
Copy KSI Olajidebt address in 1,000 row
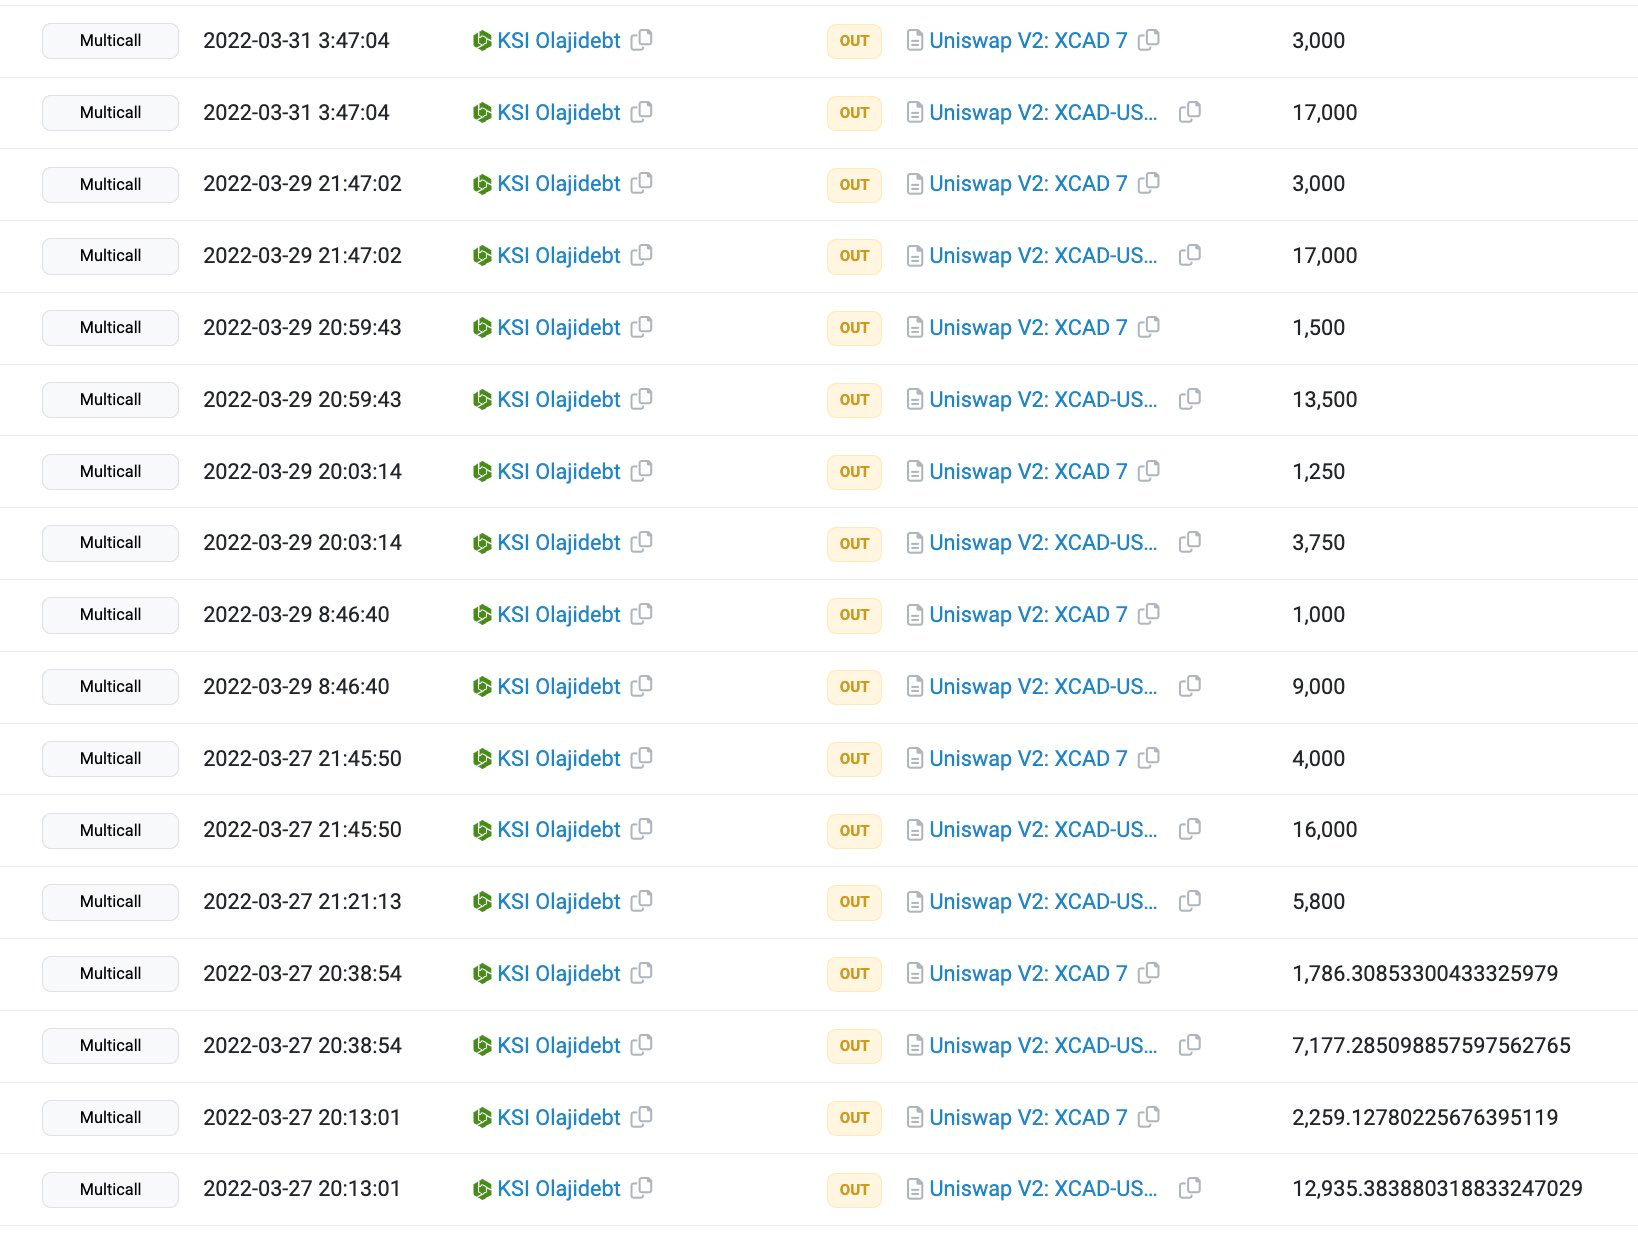[642, 614]
